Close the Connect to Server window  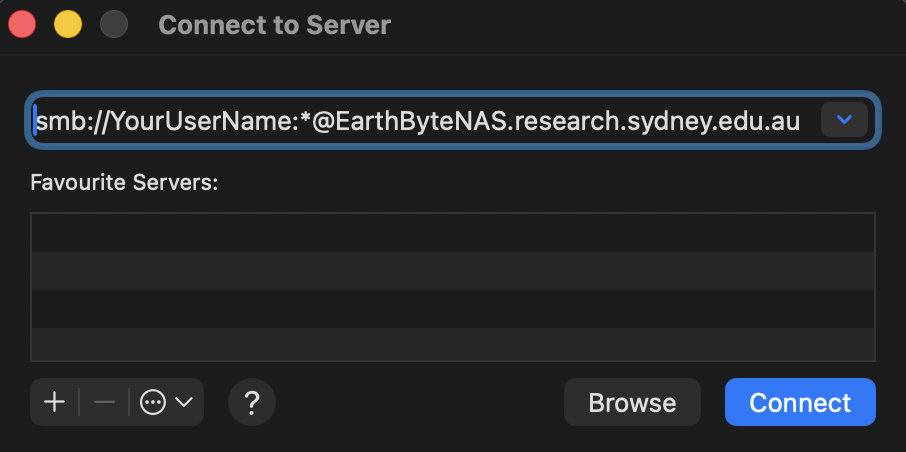(24, 24)
